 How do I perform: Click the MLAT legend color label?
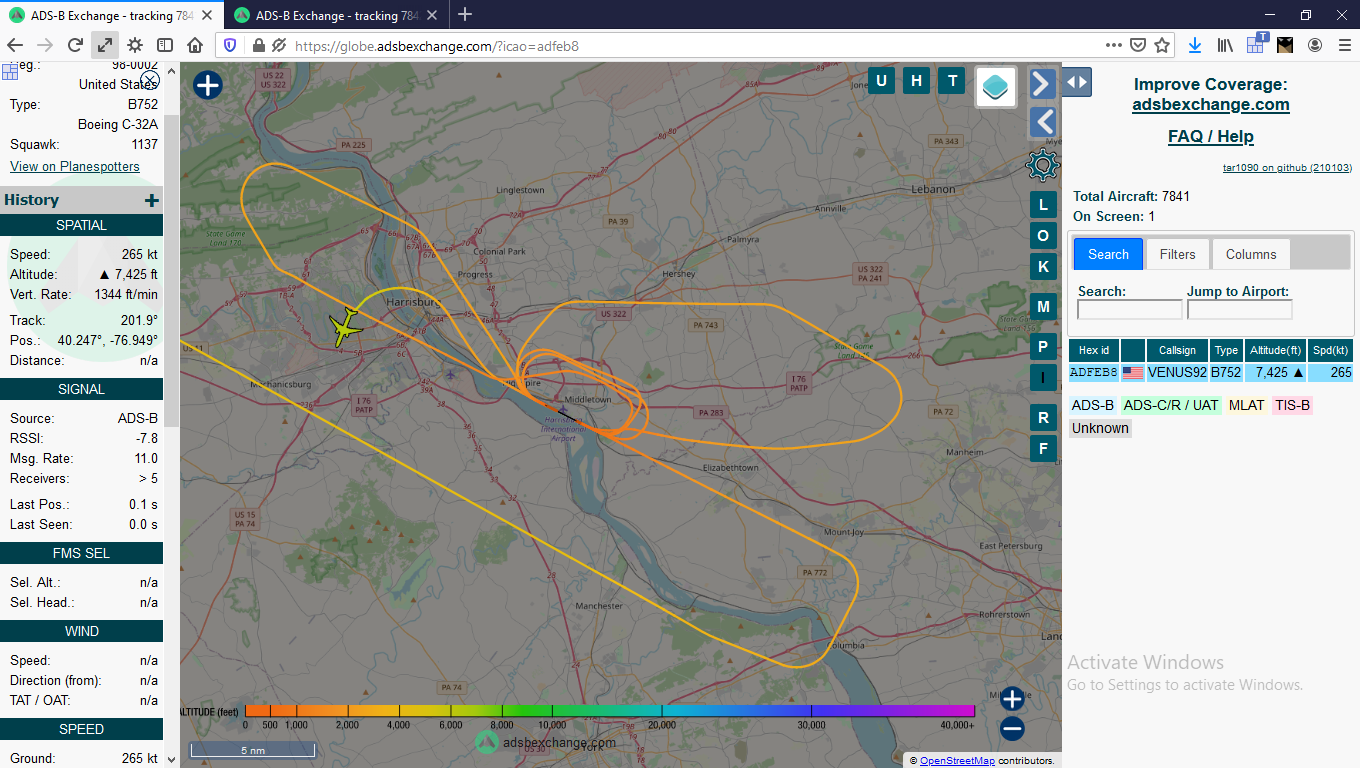pos(1246,405)
